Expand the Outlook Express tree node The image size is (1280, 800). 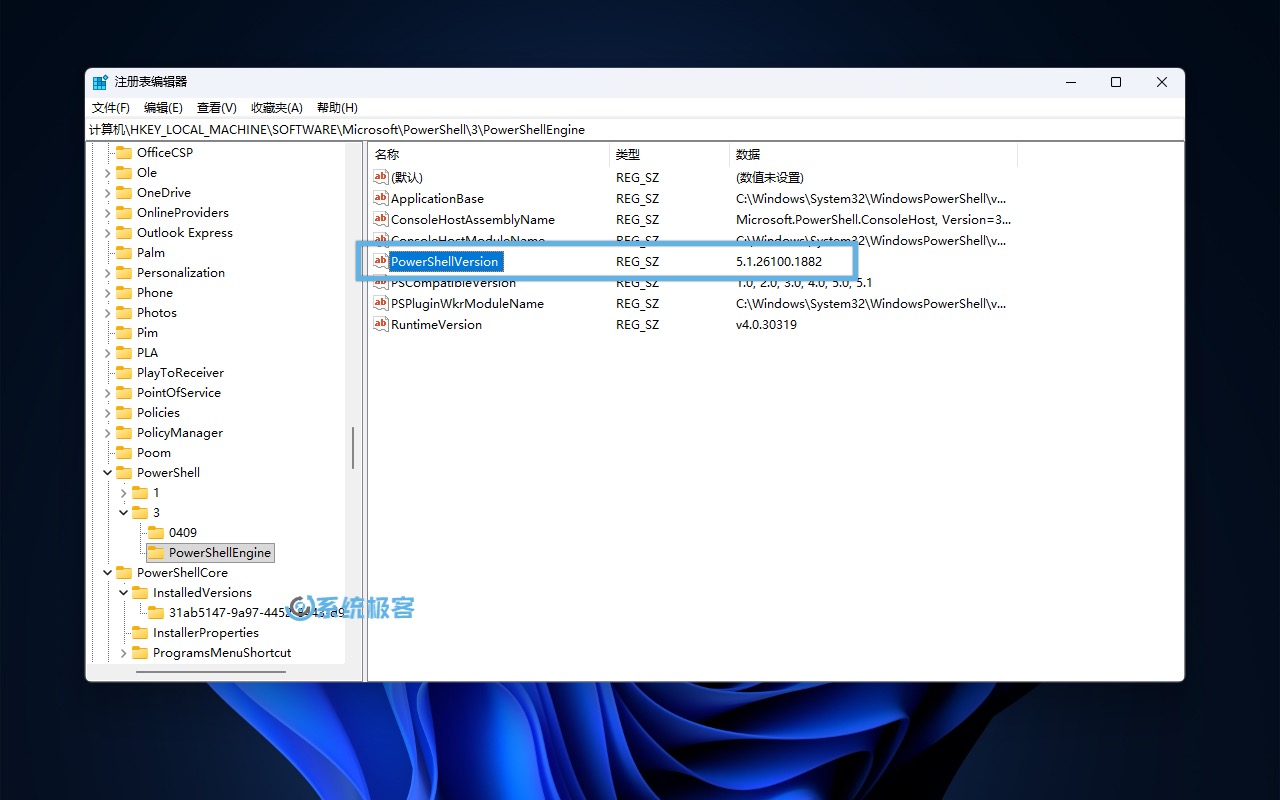point(107,233)
